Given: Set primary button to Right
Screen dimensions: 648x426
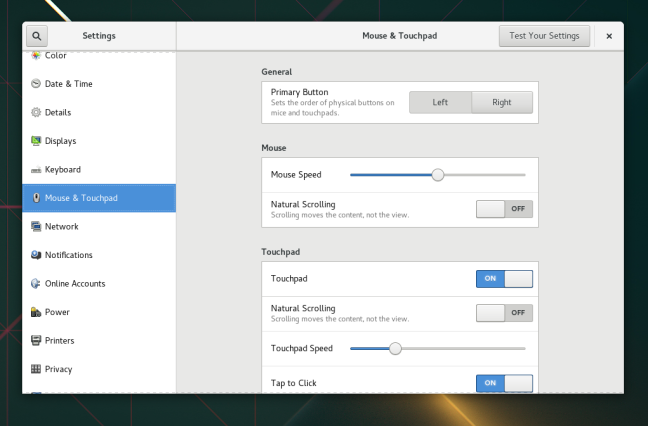Looking at the screenshot, I should (502, 102).
